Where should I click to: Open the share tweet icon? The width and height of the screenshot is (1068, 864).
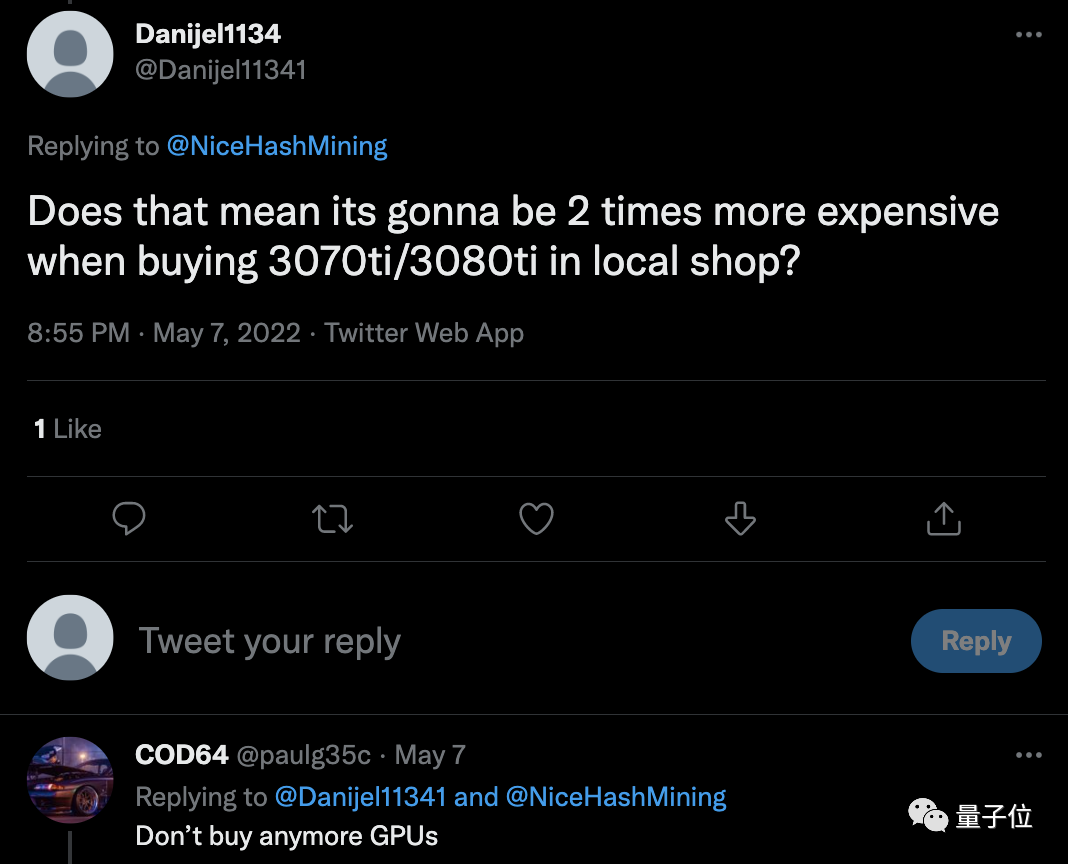[943, 519]
